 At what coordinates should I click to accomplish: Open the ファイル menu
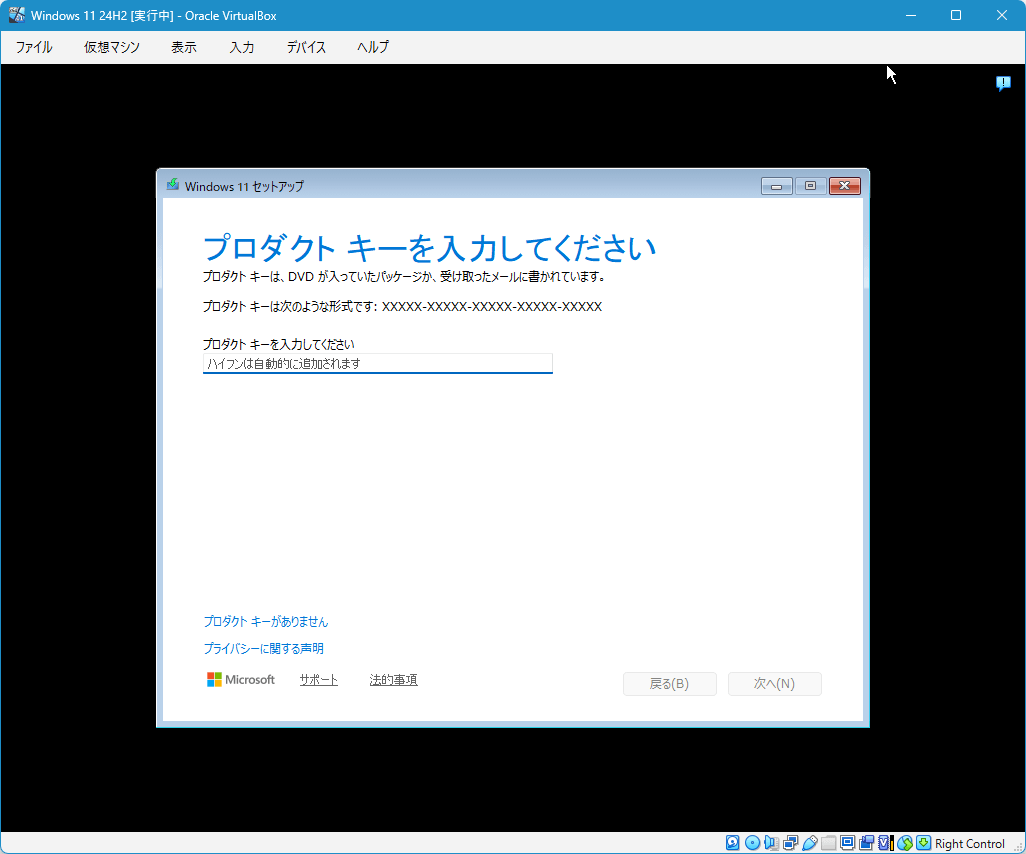coord(34,47)
